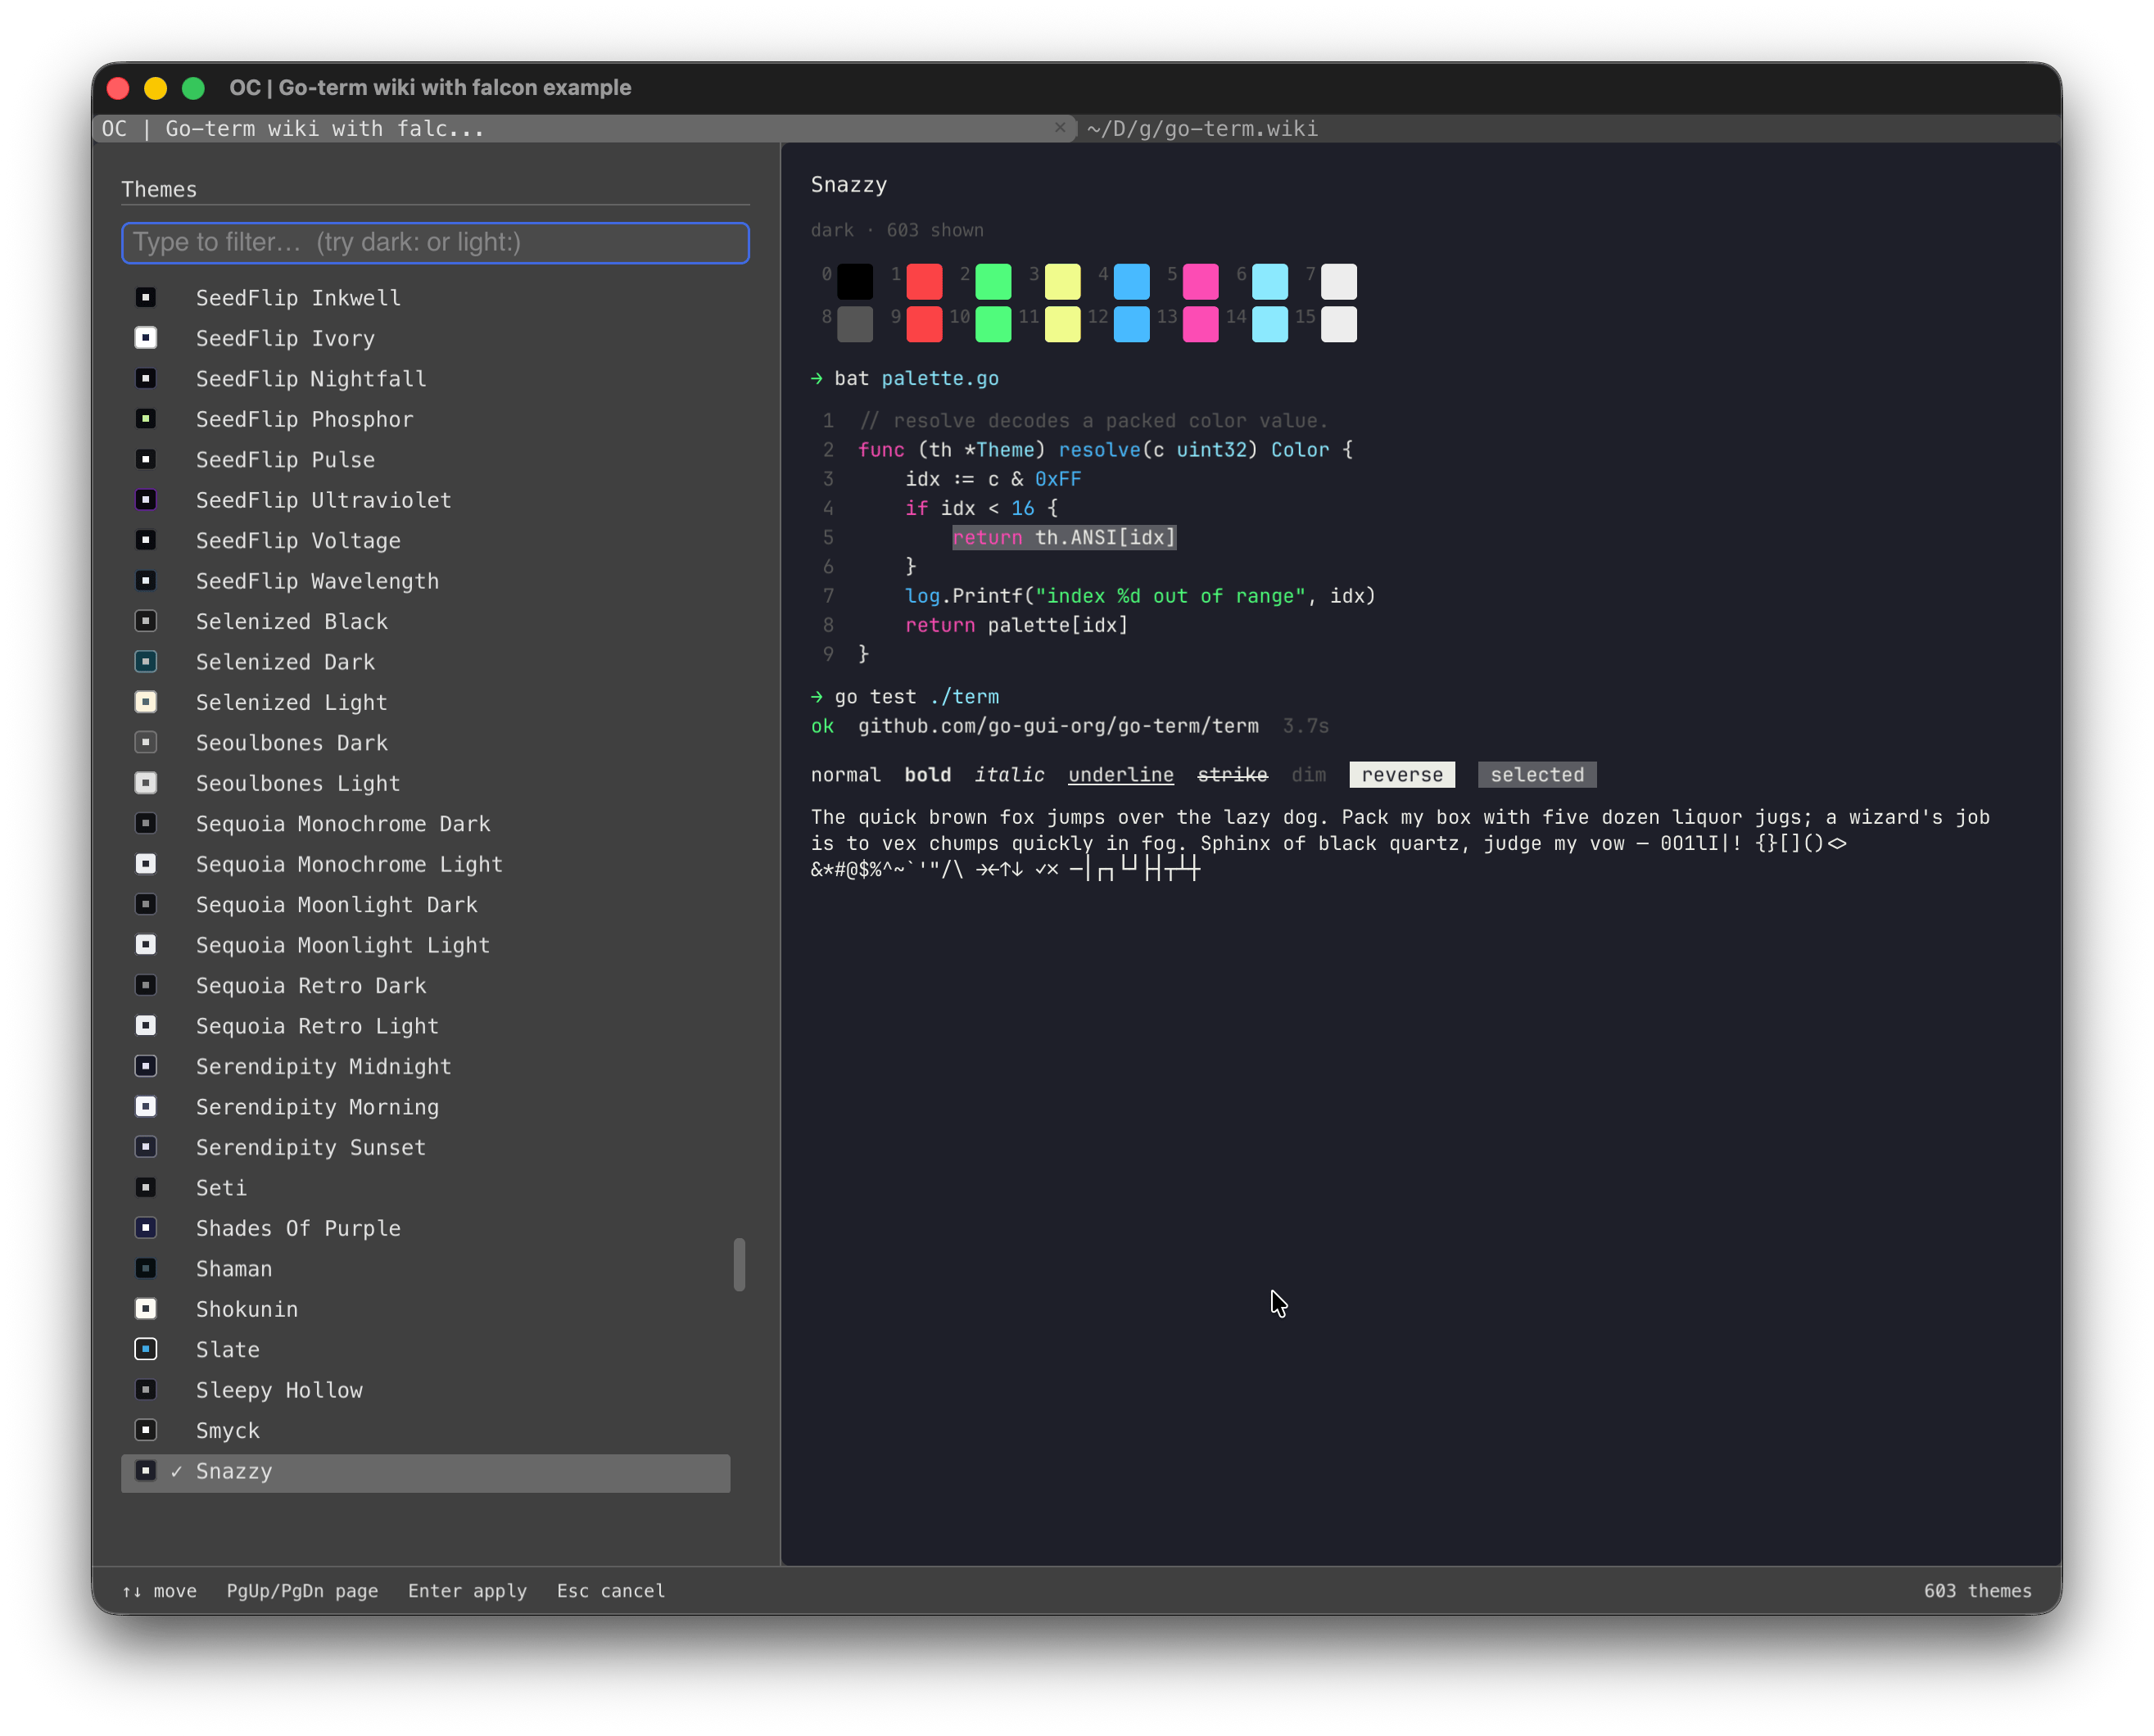Select the SeedFlip Voltage theme
Screen dimensions: 2154x1736
tap(425, 541)
